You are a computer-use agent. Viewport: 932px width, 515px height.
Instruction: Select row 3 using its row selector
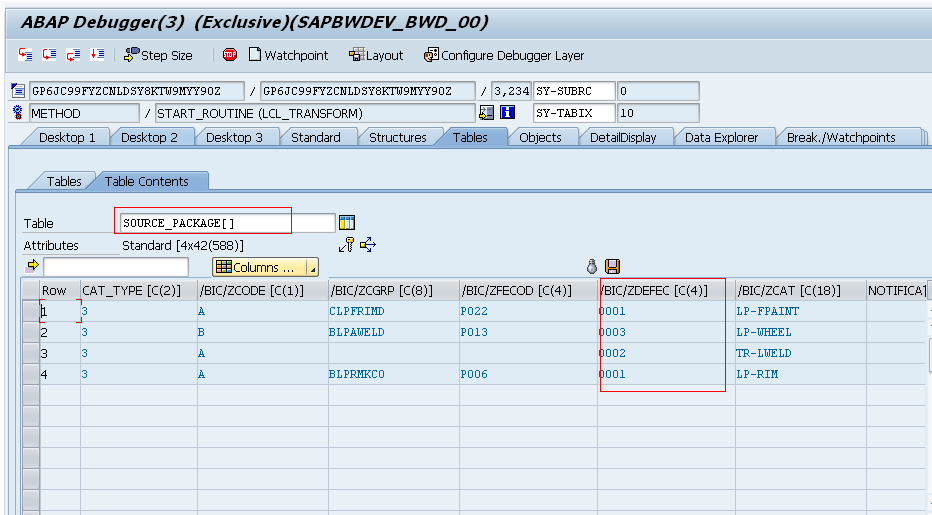(x=30, y=353)
